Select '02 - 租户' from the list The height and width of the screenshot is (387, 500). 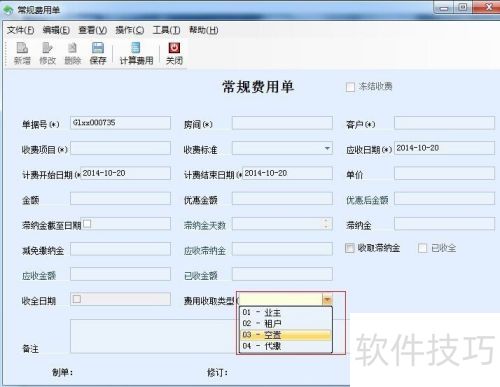click(286, 323)
